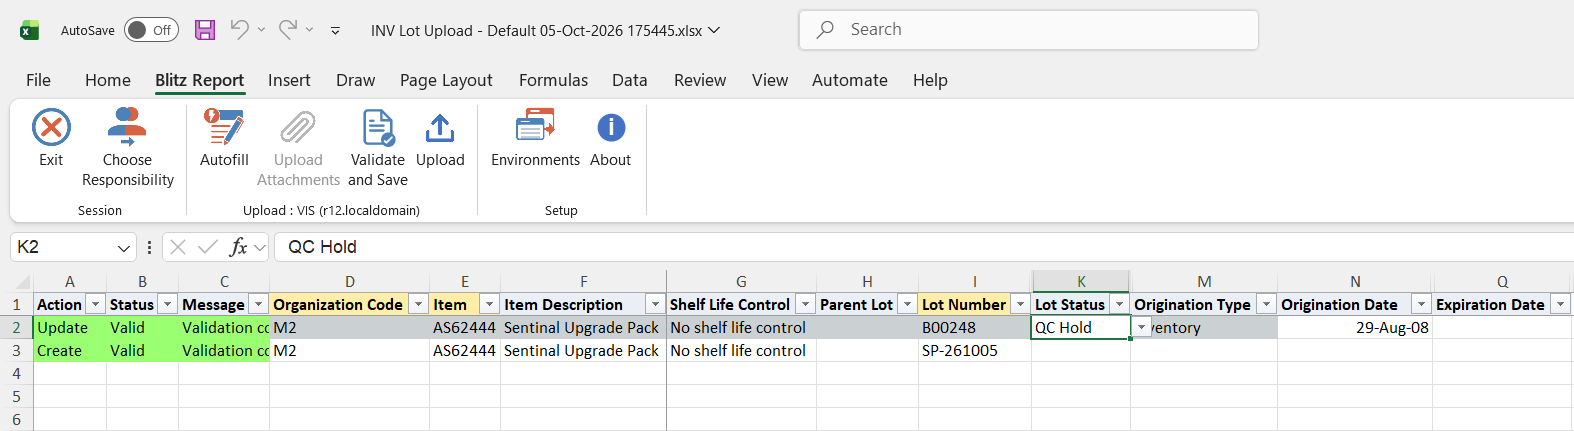Viewport: 1574px width, 431px height.
Task: Select cell with lot B00248
Action: coord(975,328)
